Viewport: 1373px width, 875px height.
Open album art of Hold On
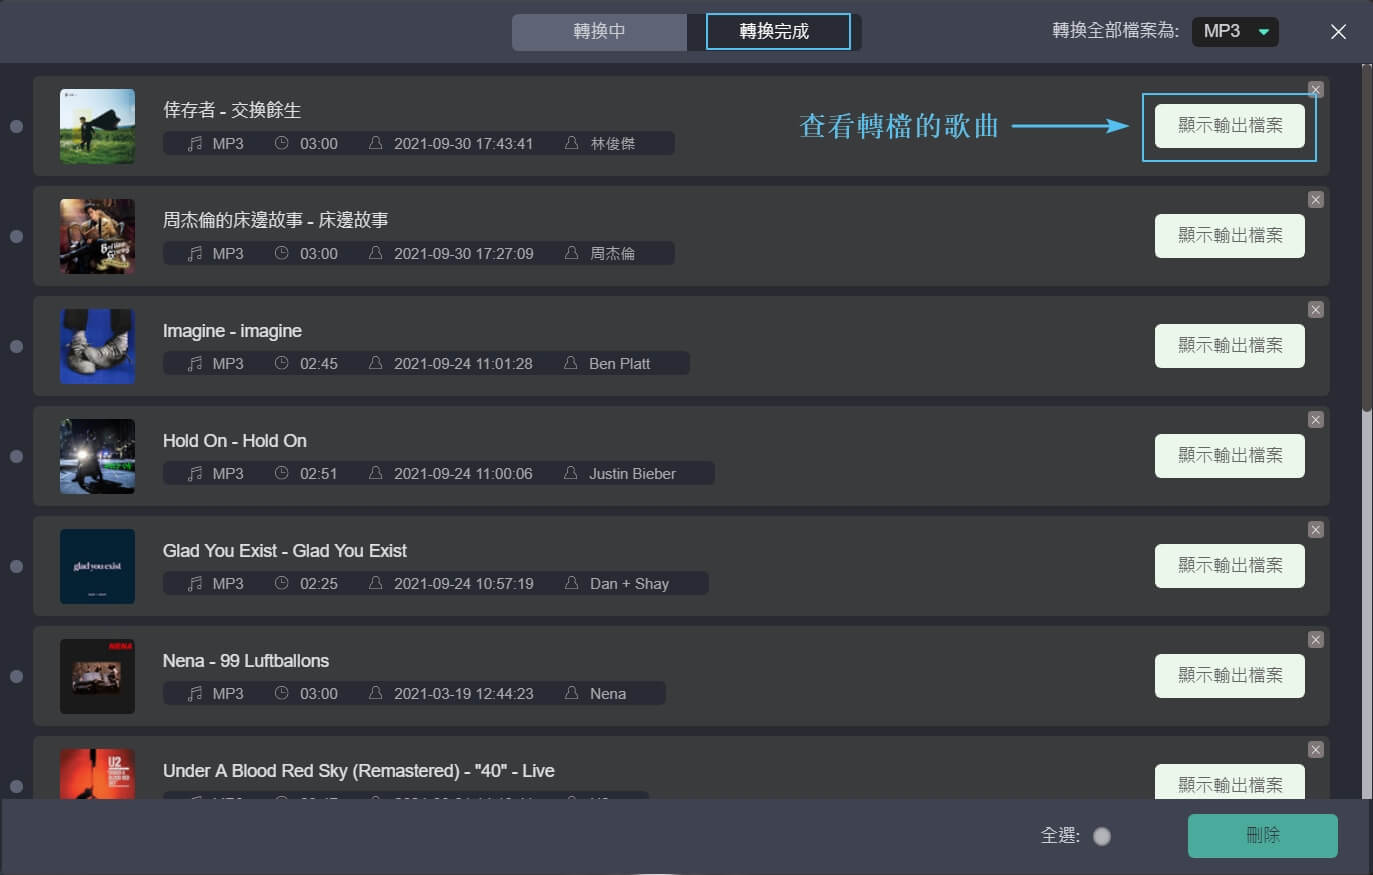pyautogui.click(x=97, y=456)
